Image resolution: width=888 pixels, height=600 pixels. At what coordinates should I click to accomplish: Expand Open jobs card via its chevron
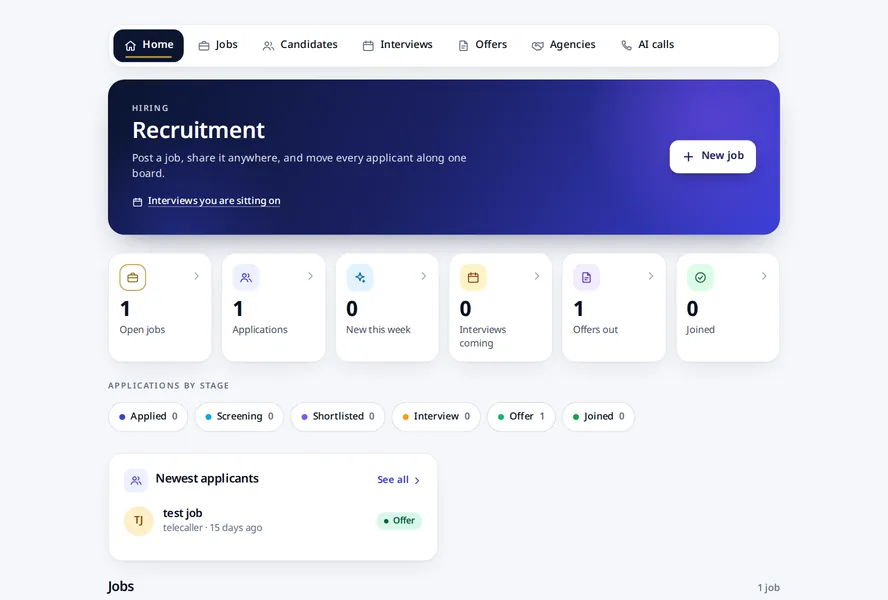click(x=197, y=276)
